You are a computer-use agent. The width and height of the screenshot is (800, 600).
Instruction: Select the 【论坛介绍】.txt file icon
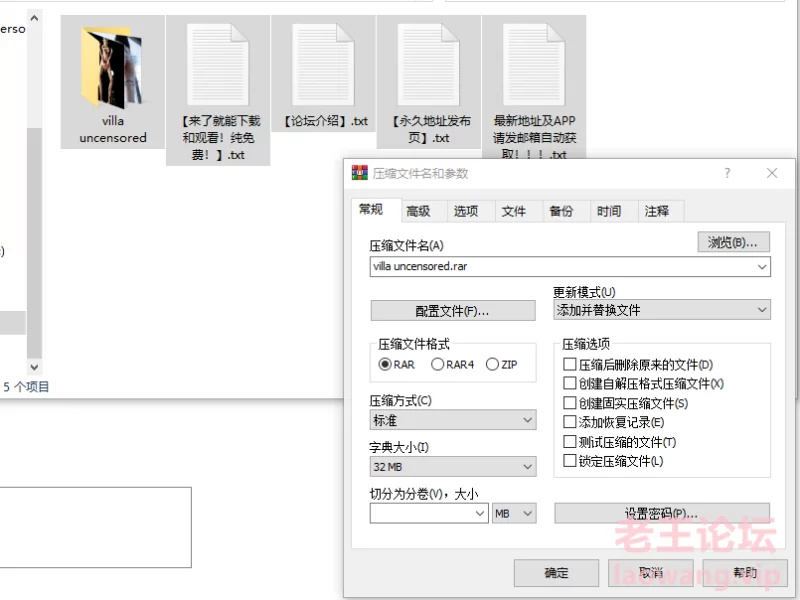[323, 64]
